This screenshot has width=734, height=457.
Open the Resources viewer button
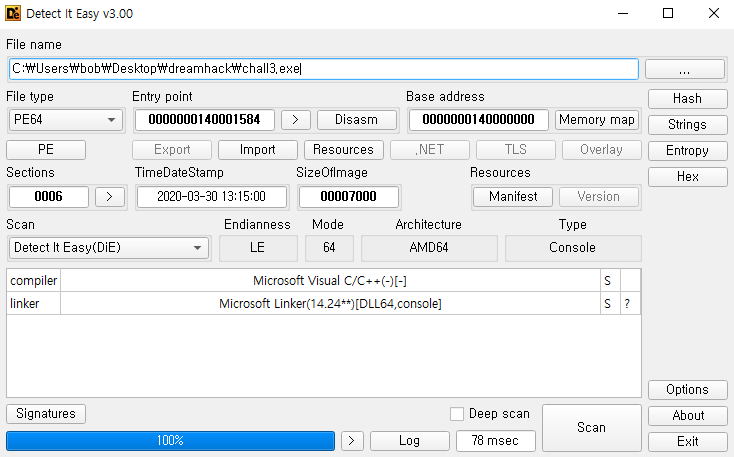coord(344,150)
